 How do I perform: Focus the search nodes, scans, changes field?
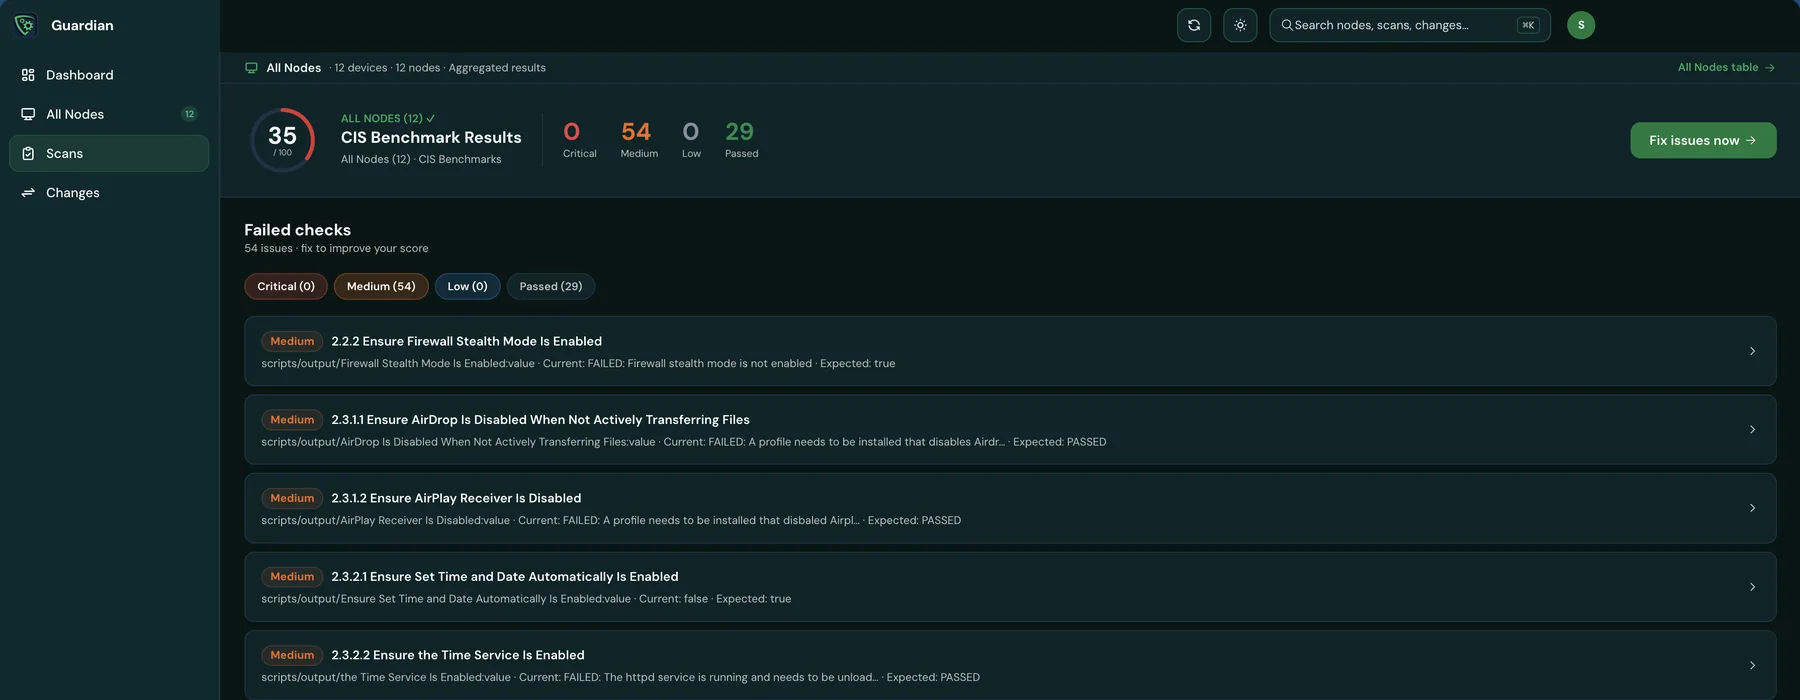[x=1410, y=25]
